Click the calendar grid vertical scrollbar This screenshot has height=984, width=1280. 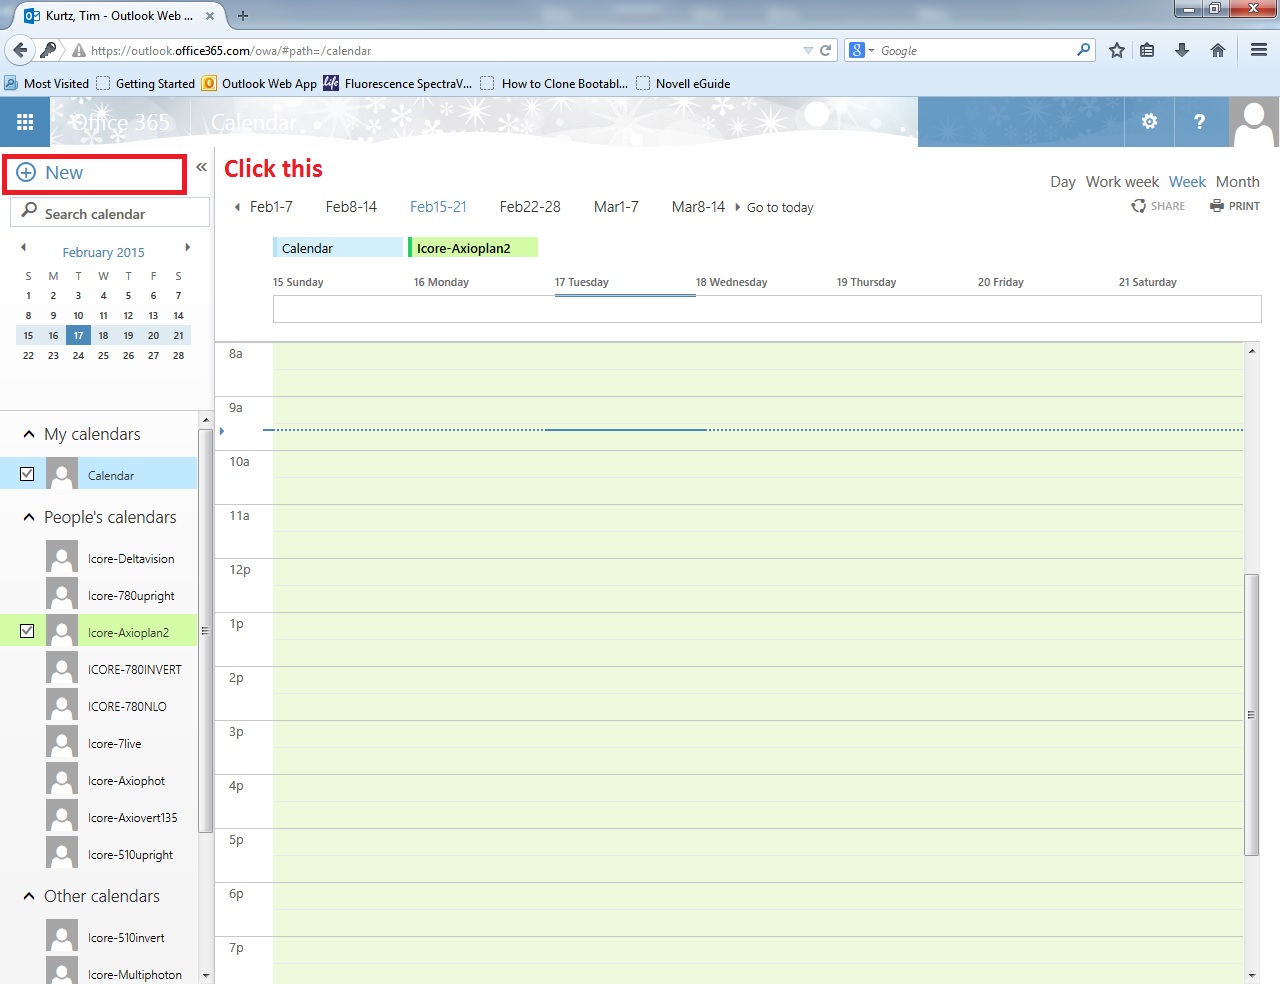(x=1251, y=715)
